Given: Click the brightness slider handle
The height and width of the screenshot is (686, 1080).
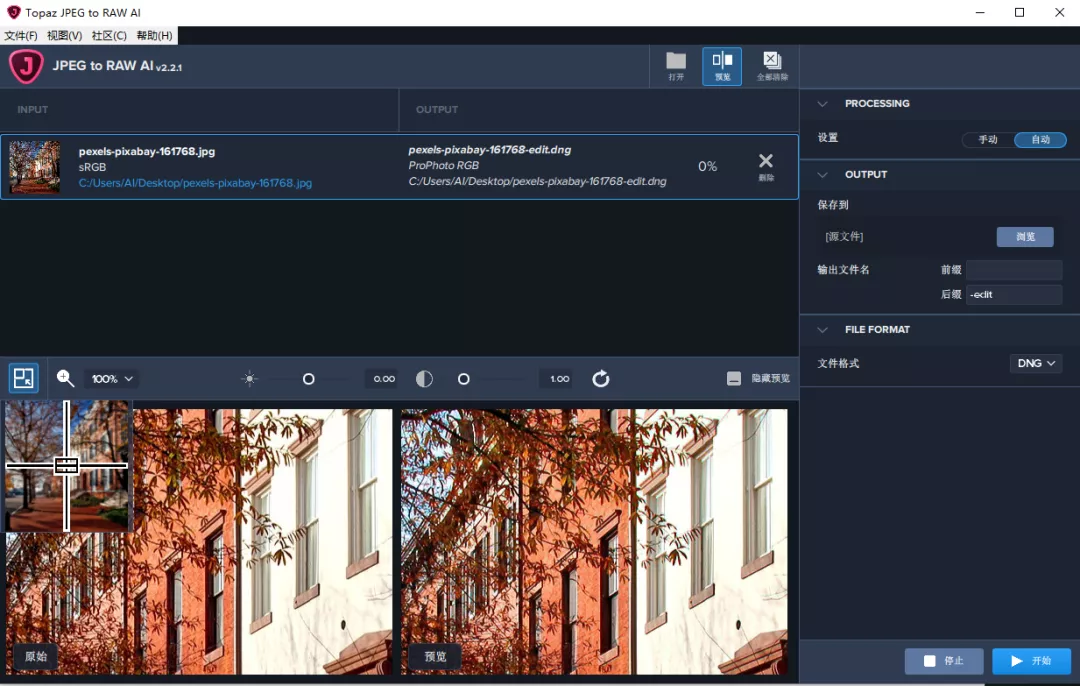Looking at the screenshot, I should tap(309, 379).
